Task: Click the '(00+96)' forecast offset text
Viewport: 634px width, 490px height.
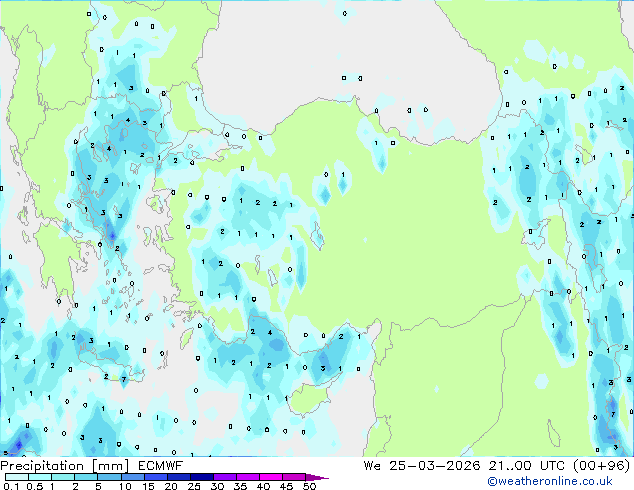Action: point(602,466)
